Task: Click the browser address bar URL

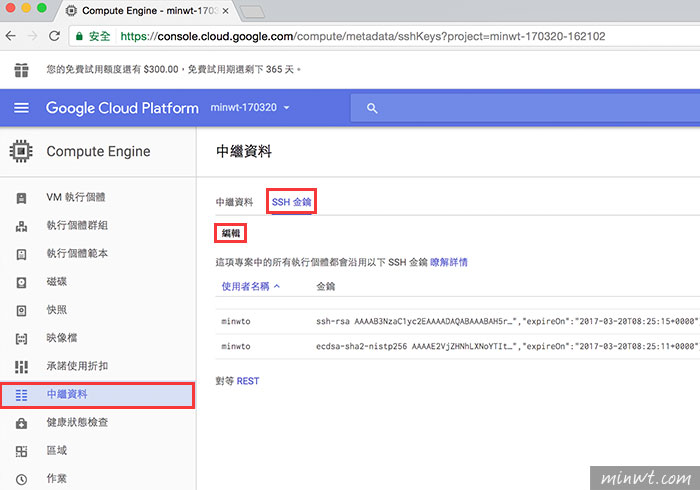Action: (x=362, y=36)
